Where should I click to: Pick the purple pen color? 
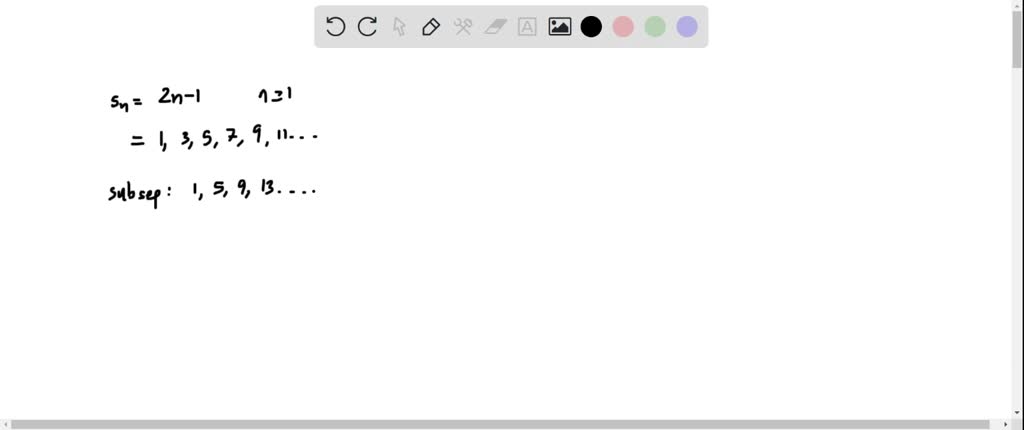pos(687,27)
